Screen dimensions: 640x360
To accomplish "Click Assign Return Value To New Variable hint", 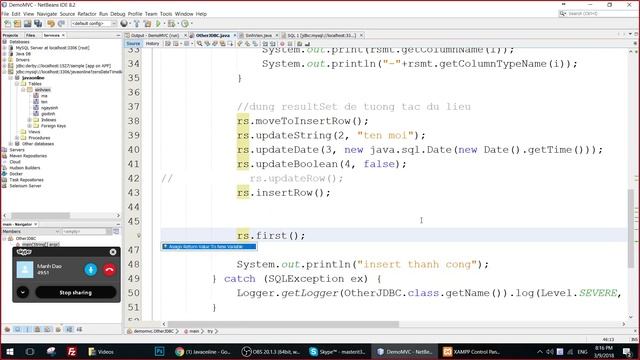I will point(209,247).
